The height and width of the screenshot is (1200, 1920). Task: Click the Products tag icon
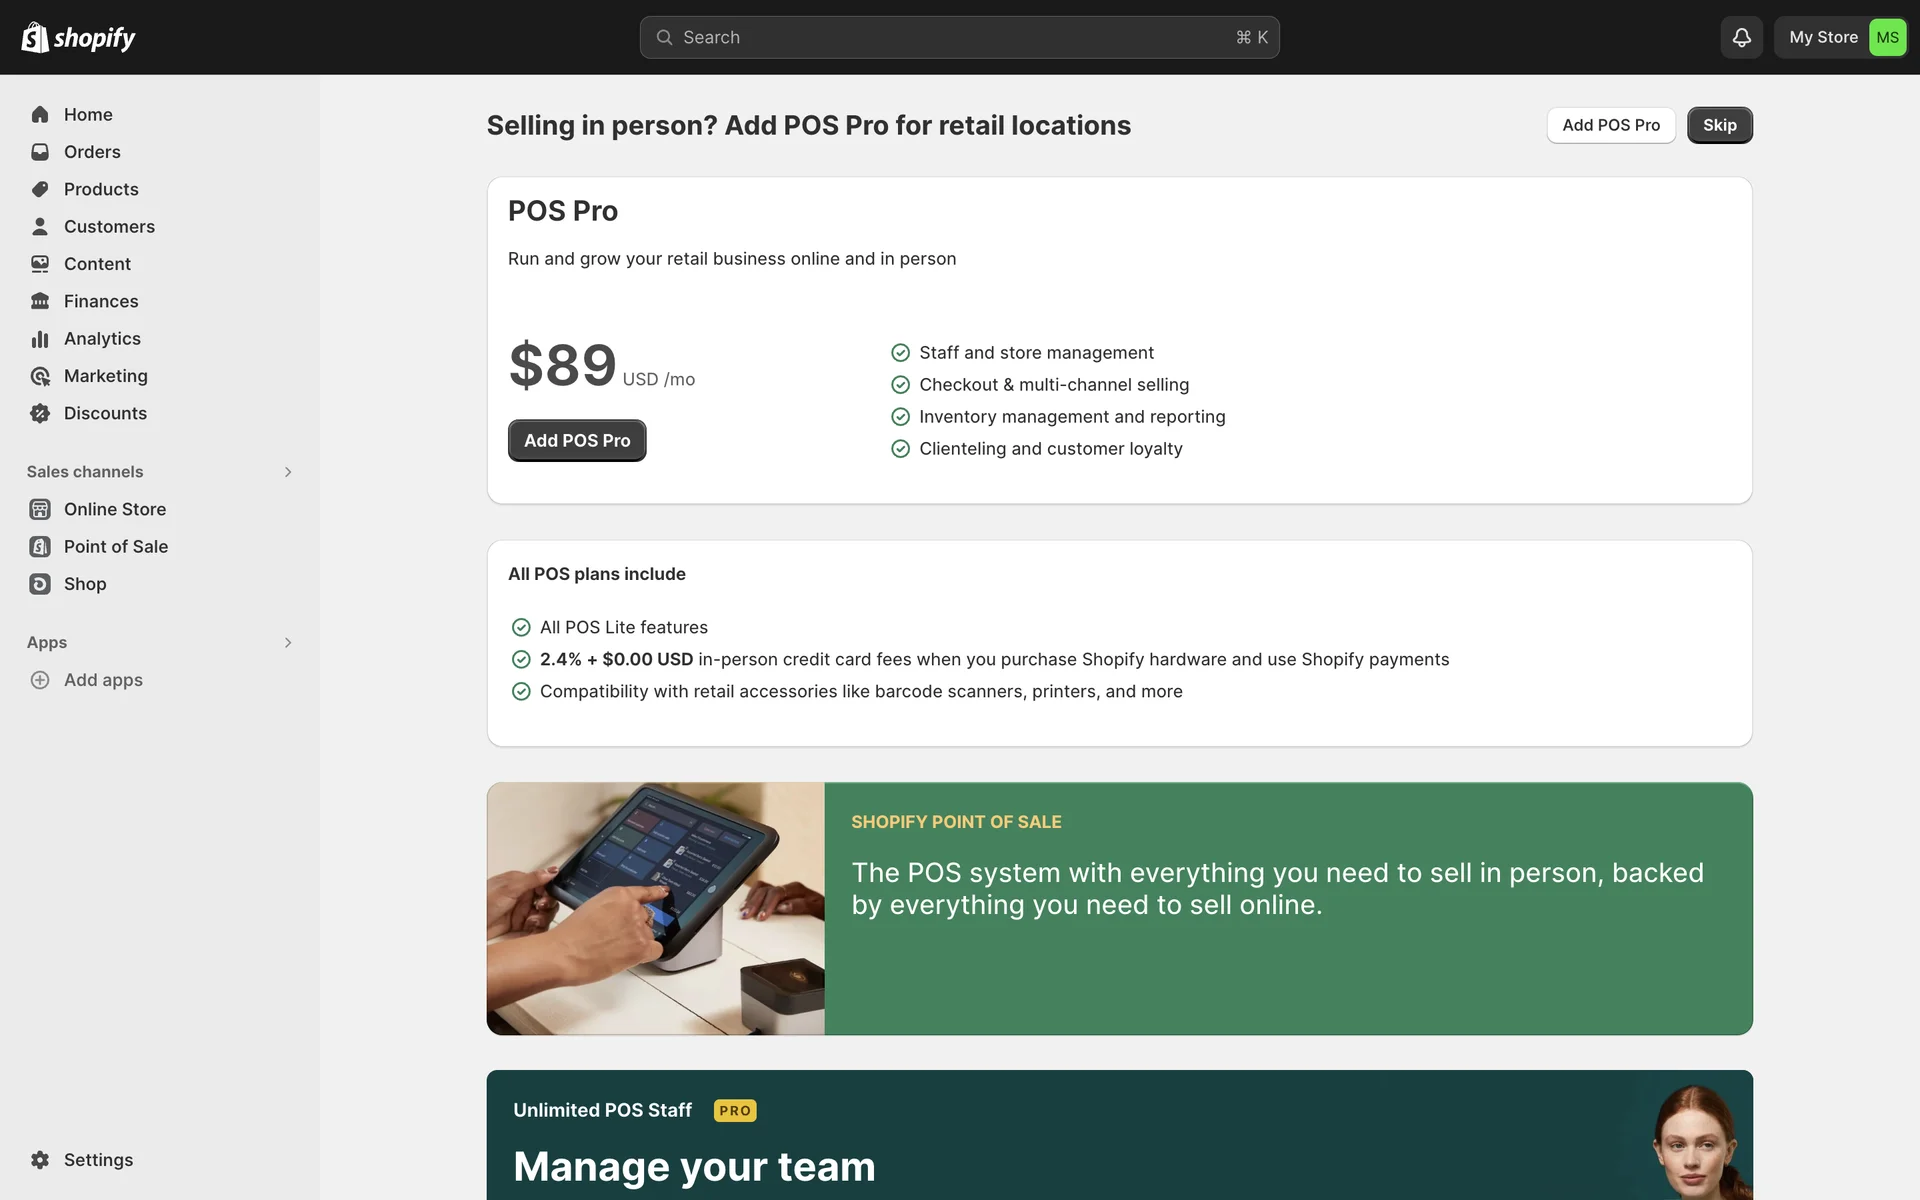[40, 189]
